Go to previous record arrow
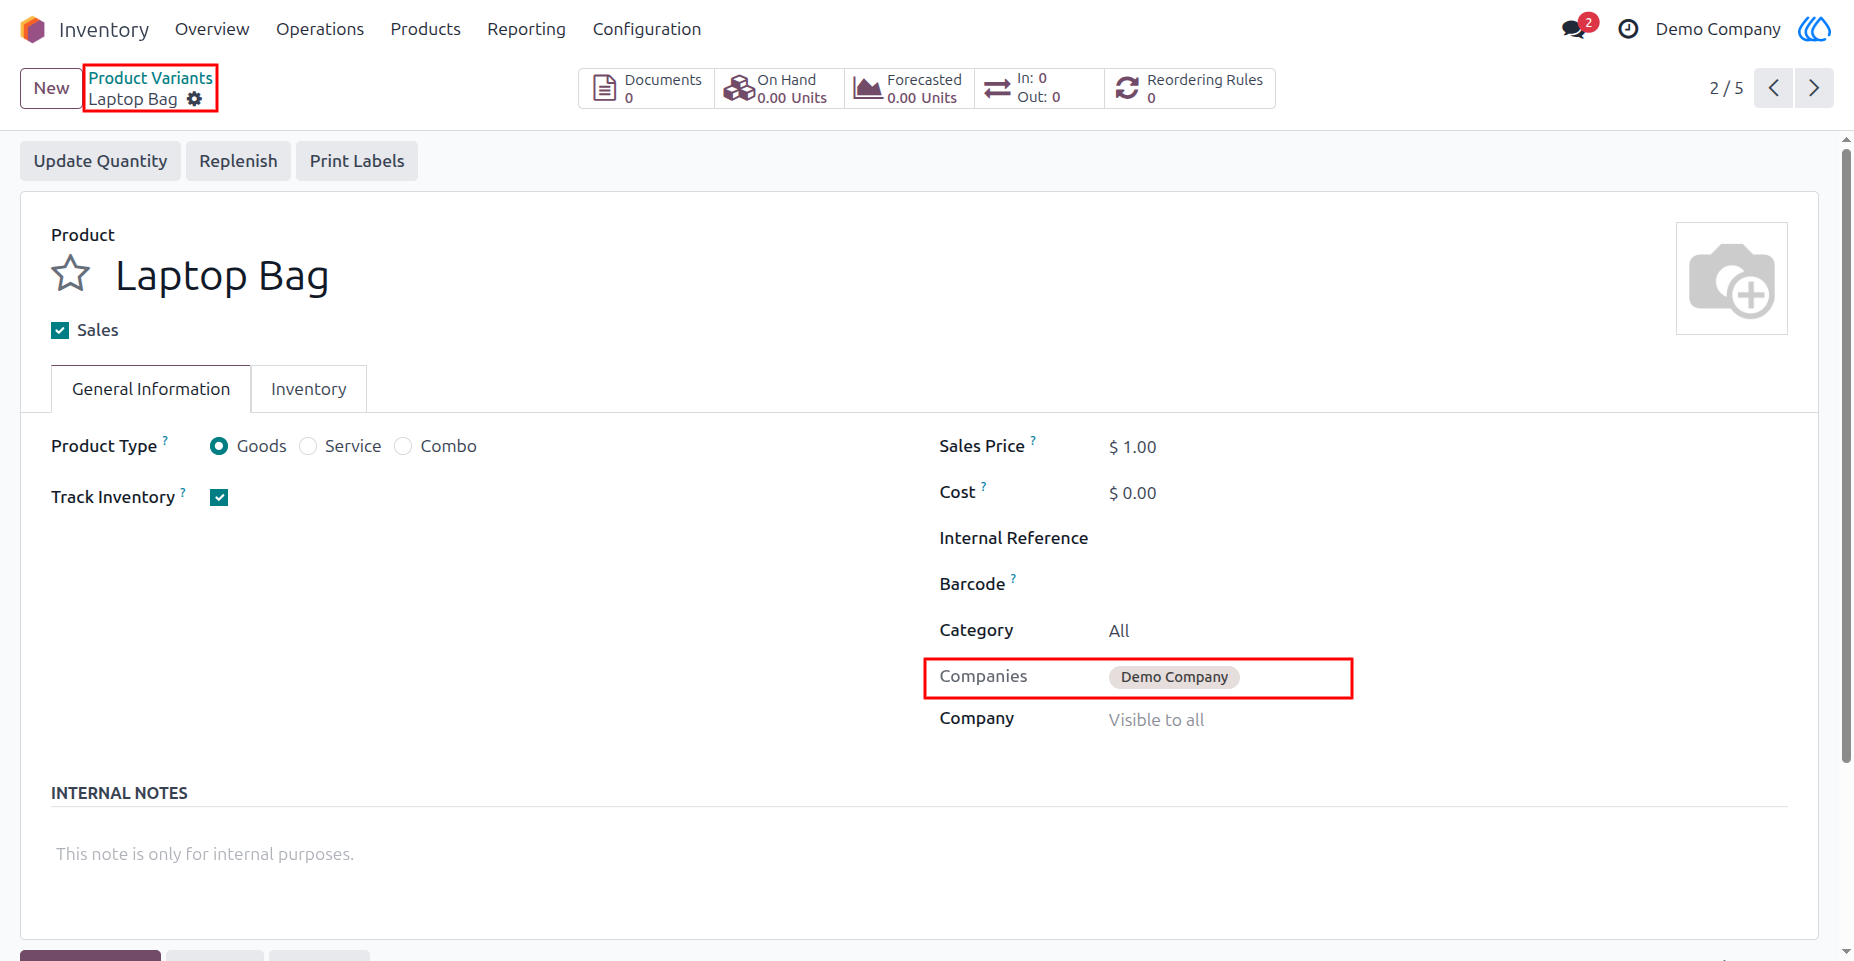This screenshot has width=1854, height=961. pos(1773,88)
